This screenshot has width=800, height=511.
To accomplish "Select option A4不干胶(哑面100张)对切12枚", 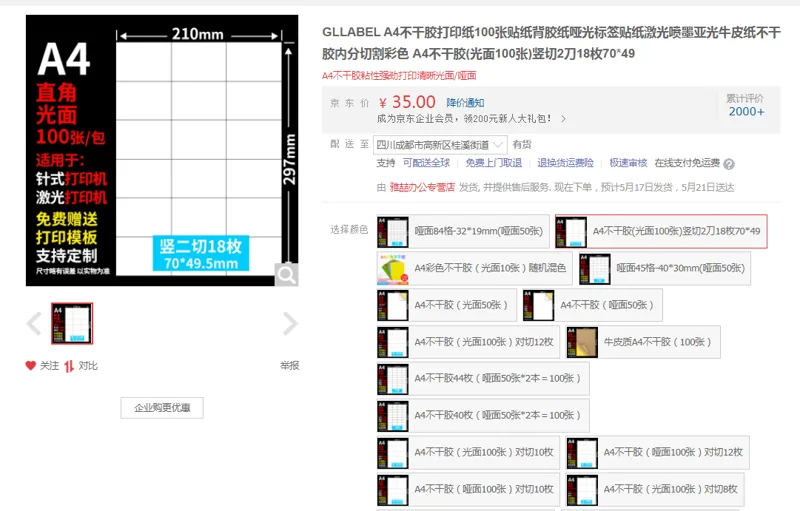I will pyautogui.click(x=657, y=452).
